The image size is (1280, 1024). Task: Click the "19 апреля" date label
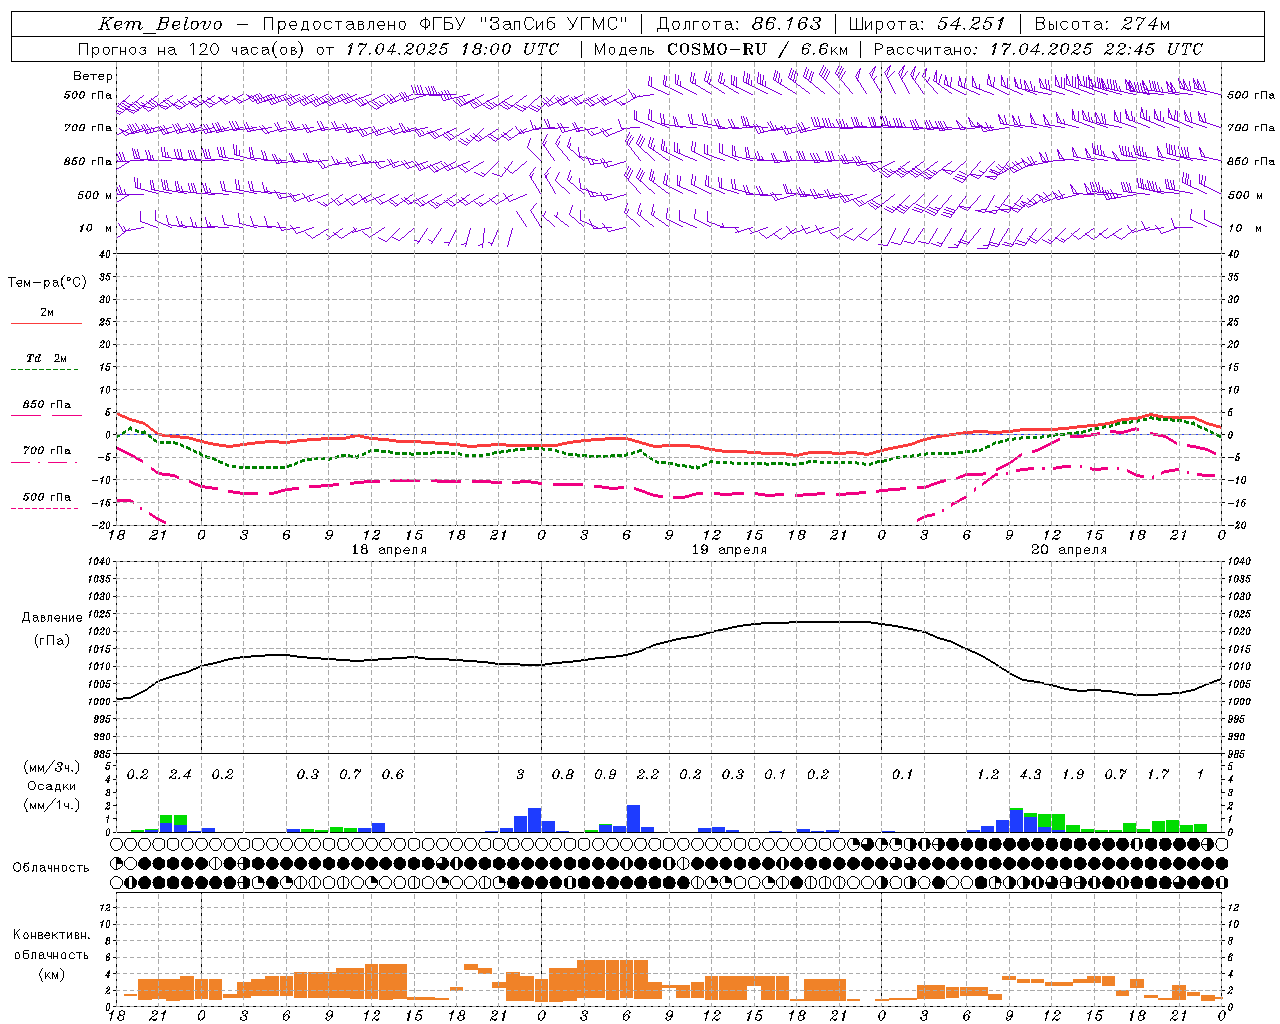[730, 550]
